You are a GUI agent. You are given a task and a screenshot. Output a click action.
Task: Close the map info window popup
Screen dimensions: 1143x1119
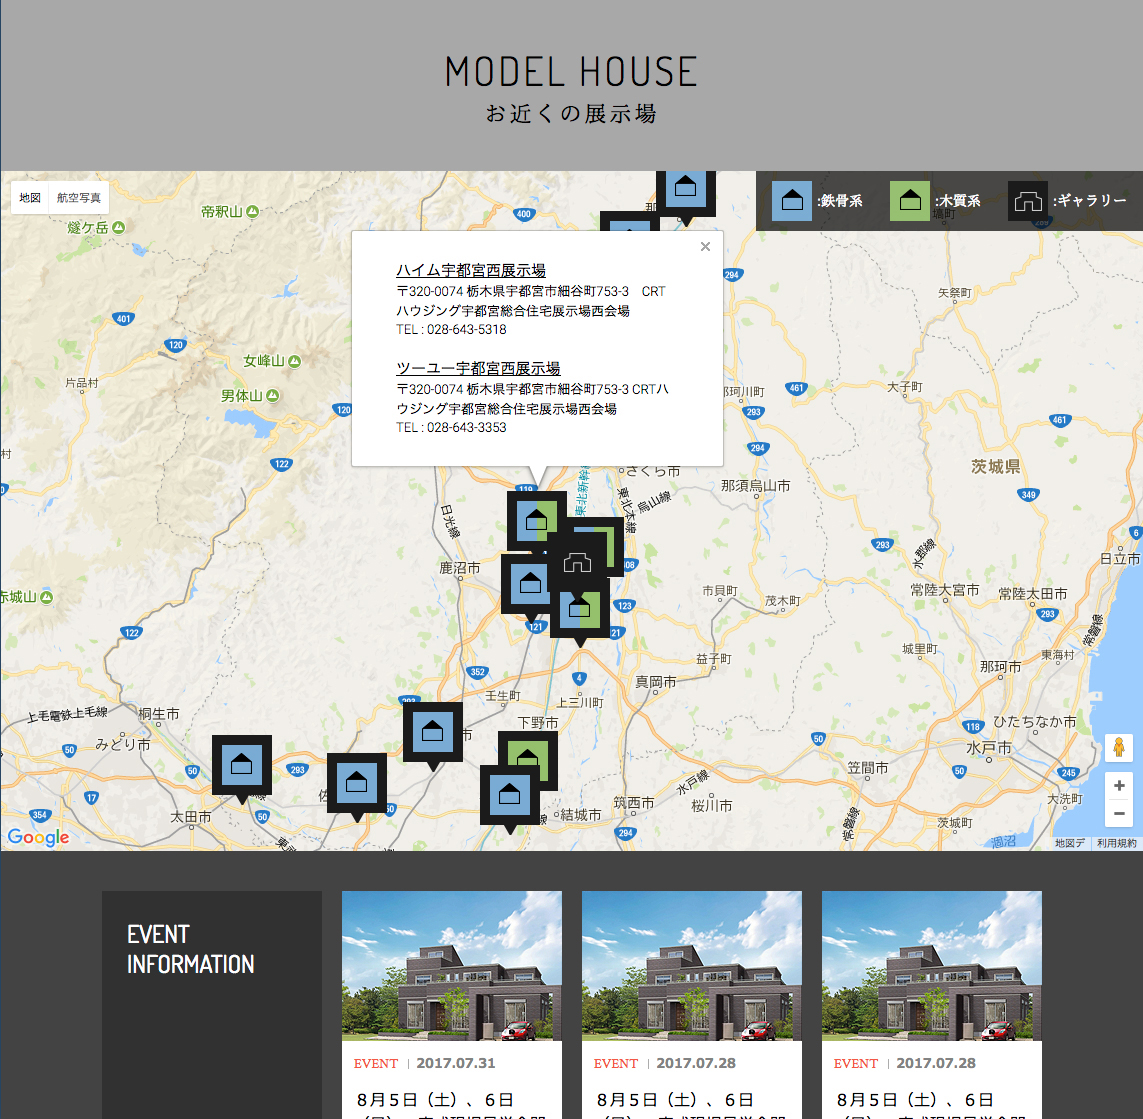pyautogui.click(x=705, y=247)
